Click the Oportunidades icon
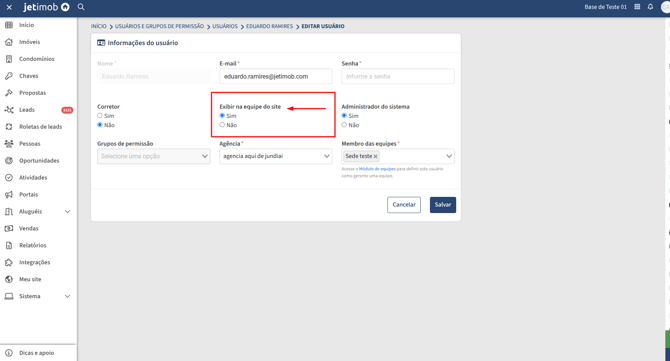This screenshot has width=670, height=361. [9, 161]
